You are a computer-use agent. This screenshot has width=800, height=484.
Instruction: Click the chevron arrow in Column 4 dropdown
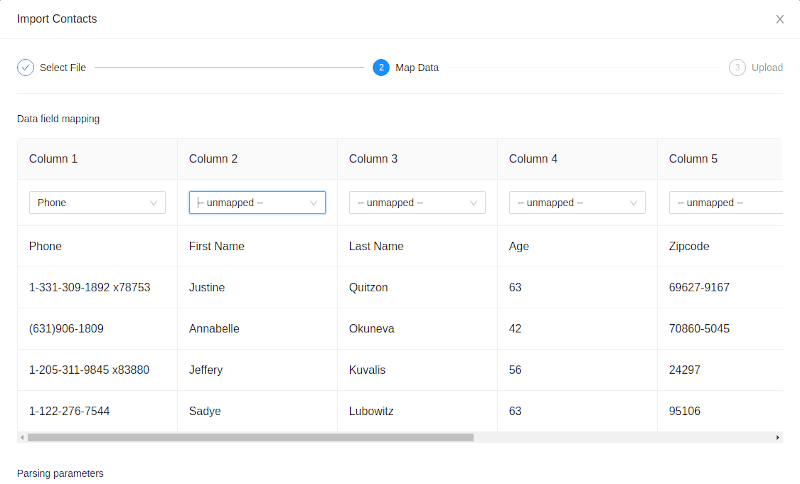pyautogui.click(x=633, y=203)
